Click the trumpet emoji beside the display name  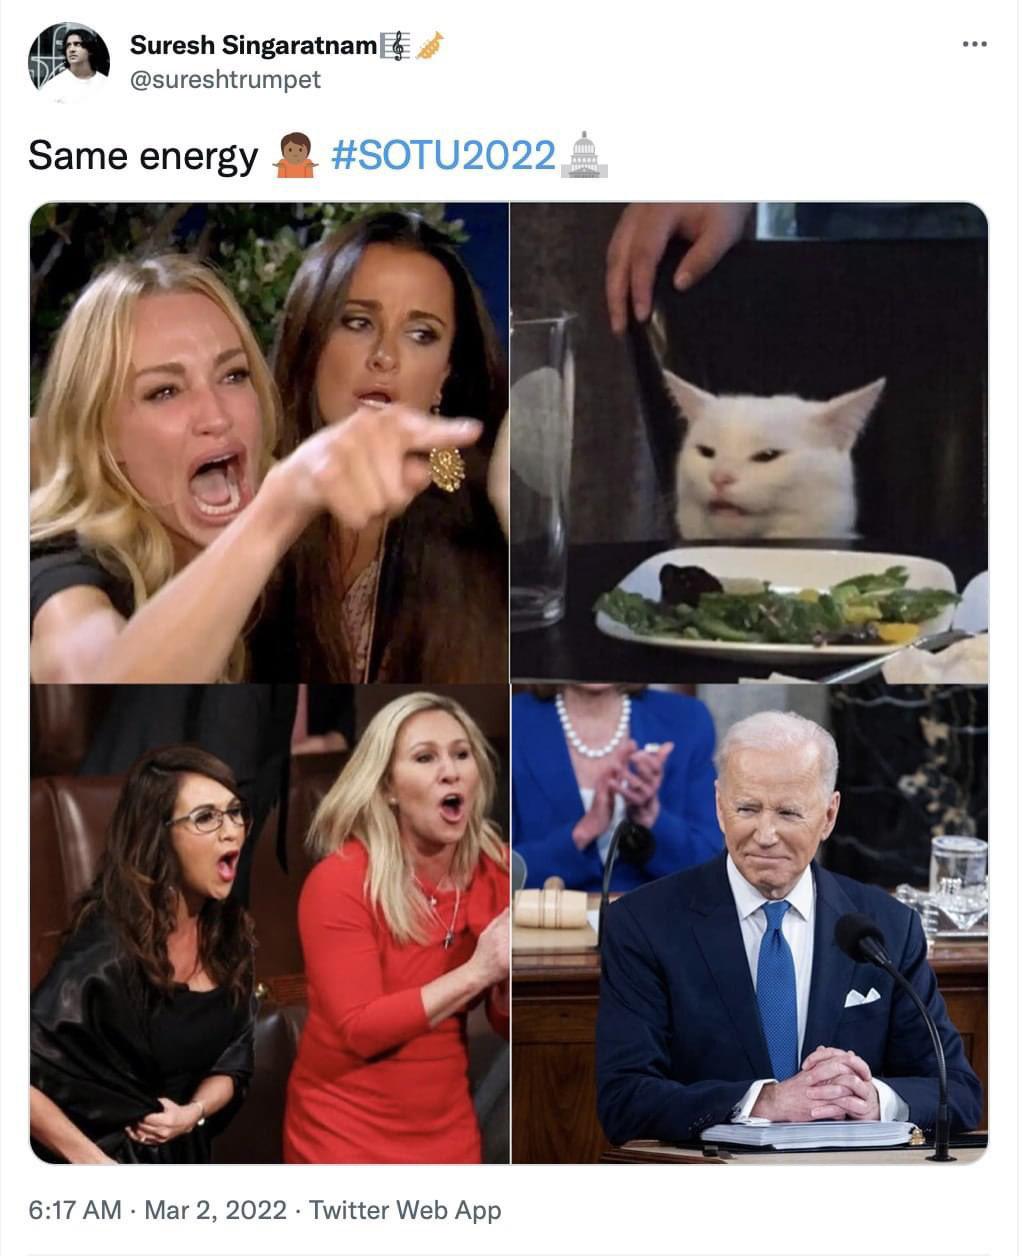tap(429, 45)
